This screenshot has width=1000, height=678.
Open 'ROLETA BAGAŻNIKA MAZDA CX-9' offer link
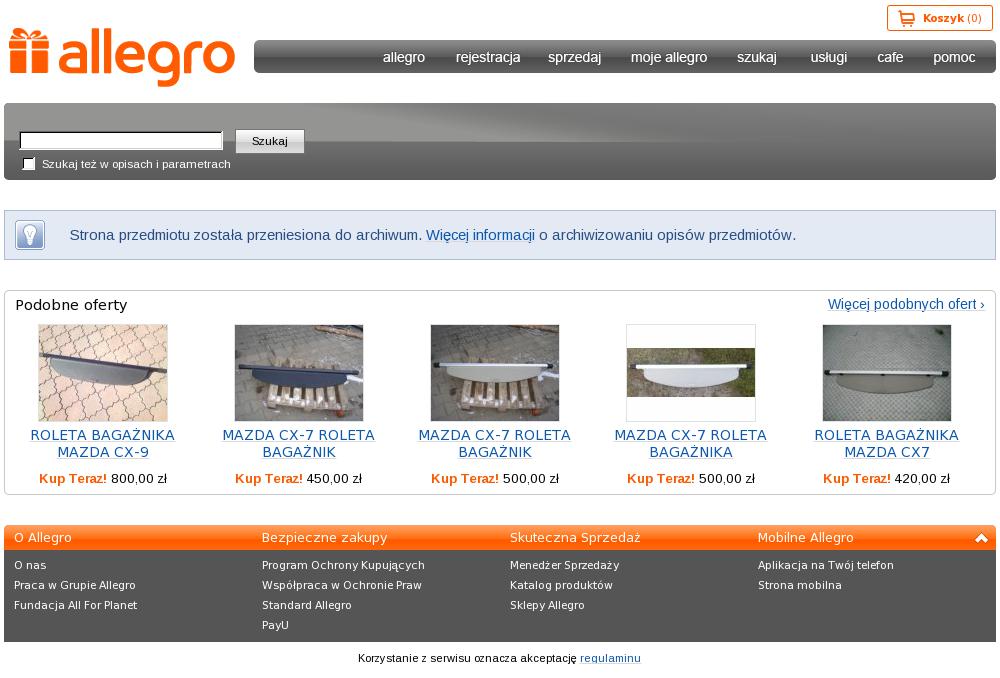pyautogui.click(x=103, y=443)
